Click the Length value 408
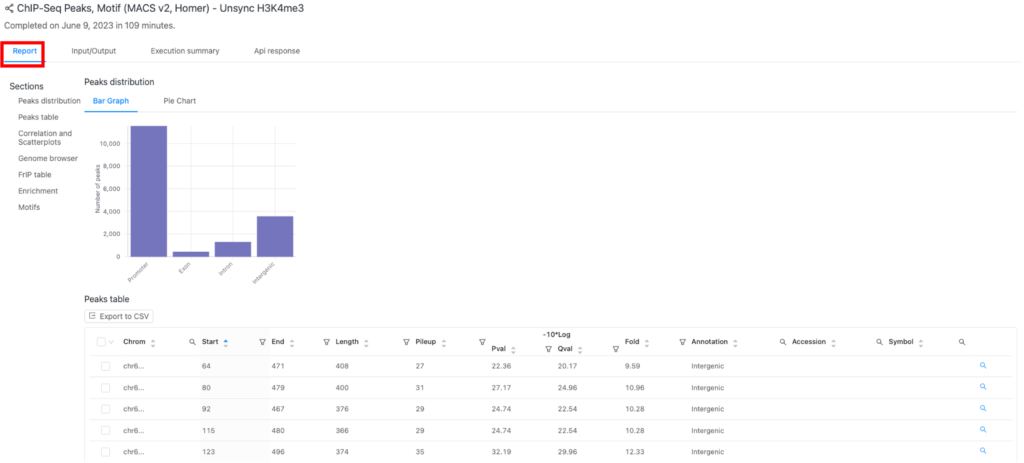 342,366
